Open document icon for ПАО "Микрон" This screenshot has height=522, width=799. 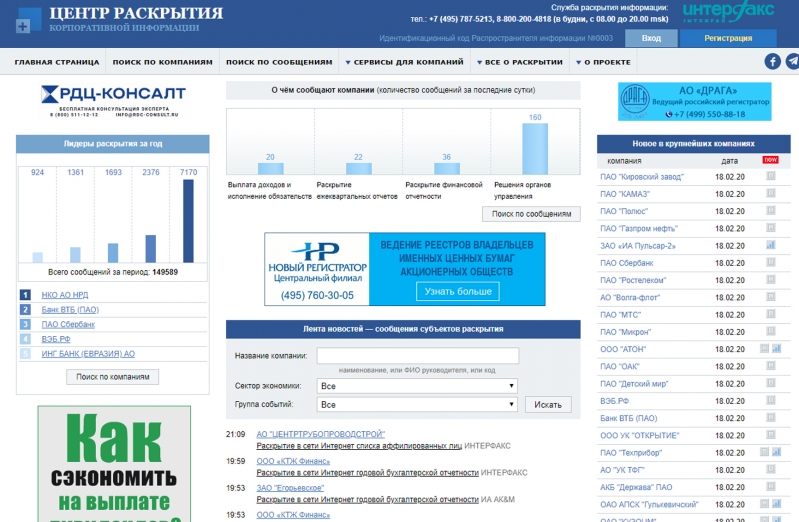pyautogui.click(x=771, y=331)
